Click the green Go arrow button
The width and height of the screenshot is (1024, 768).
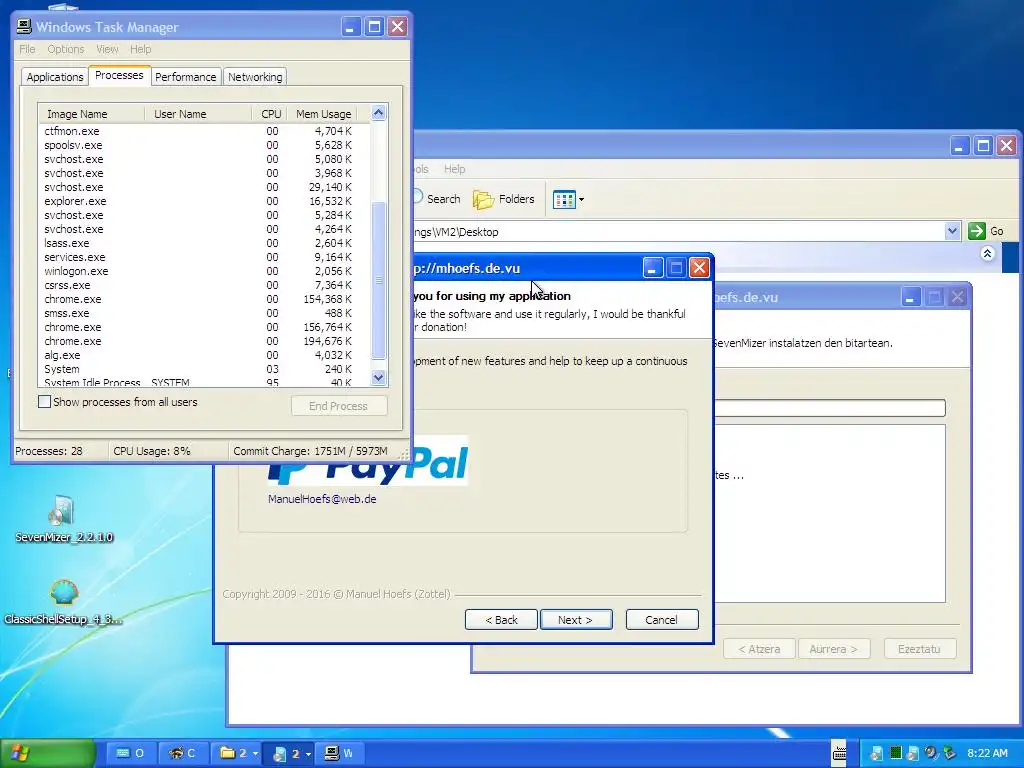(x=977, y=231)
